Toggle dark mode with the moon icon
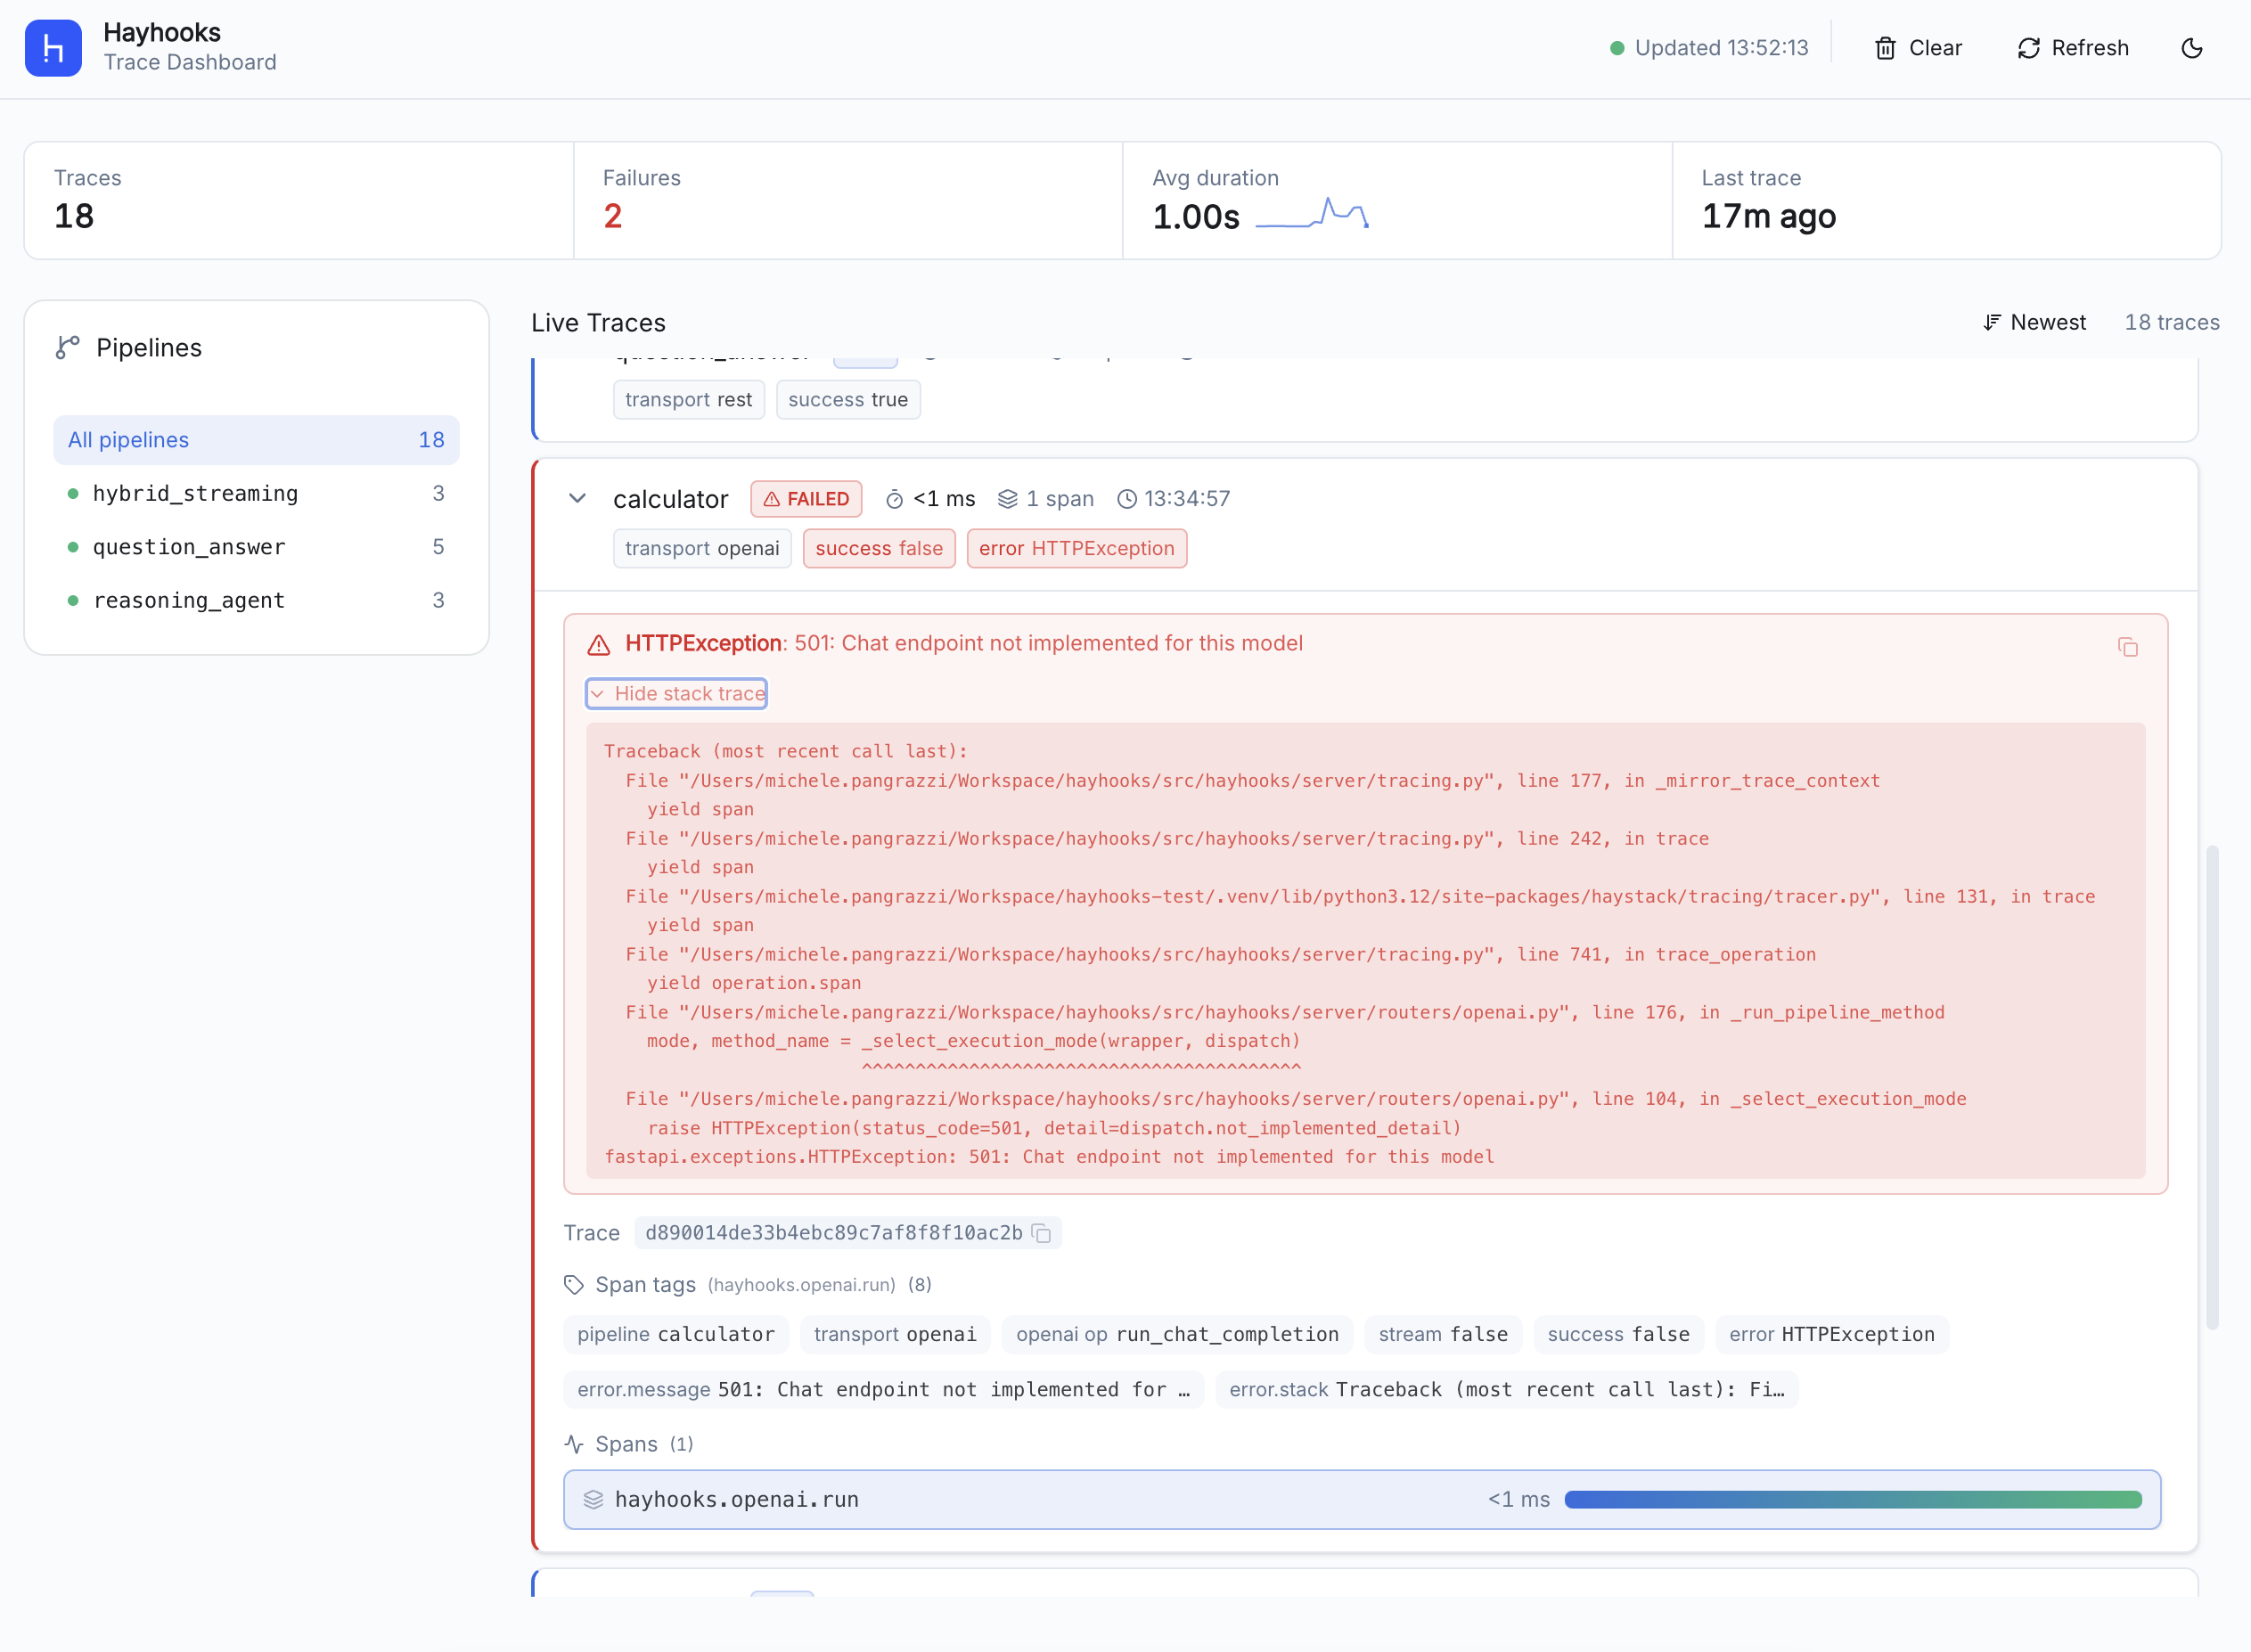Image resolution: width=2251 pixels, height=1652 pixels. (2191, 48)
